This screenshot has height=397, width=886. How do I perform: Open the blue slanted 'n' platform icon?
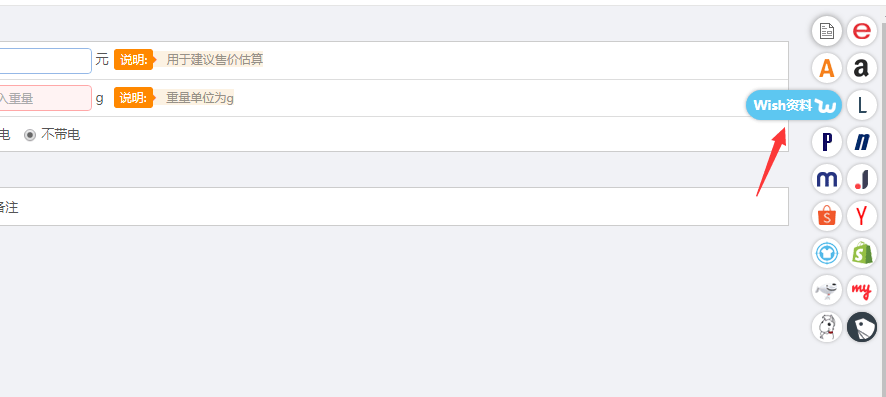tap(862, 142)
